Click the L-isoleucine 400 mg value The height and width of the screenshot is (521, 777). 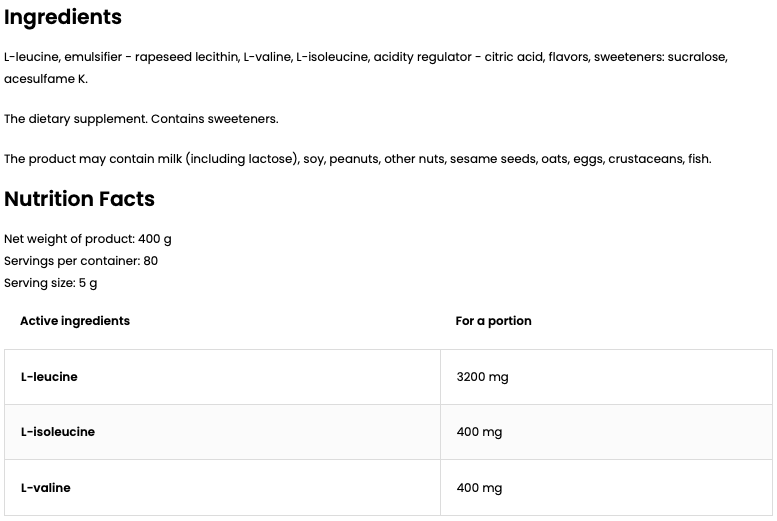(x=479, y=432)
